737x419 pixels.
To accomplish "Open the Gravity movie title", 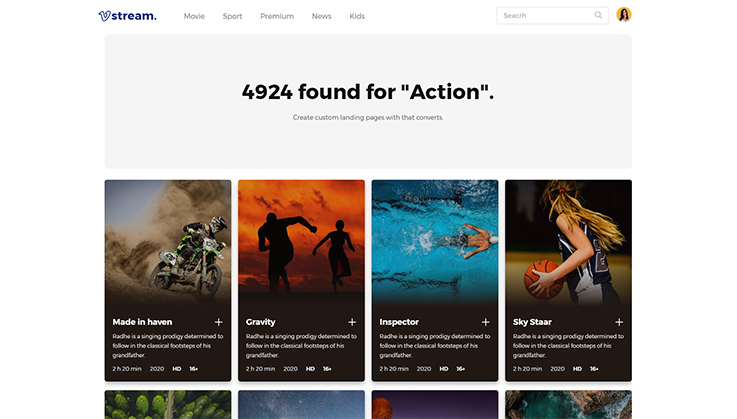I will point(260,322).
